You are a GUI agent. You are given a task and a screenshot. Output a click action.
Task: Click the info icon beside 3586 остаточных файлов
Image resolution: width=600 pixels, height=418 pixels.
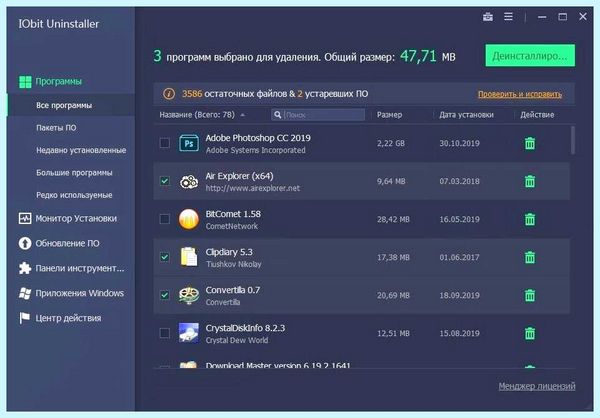[169, 94]
